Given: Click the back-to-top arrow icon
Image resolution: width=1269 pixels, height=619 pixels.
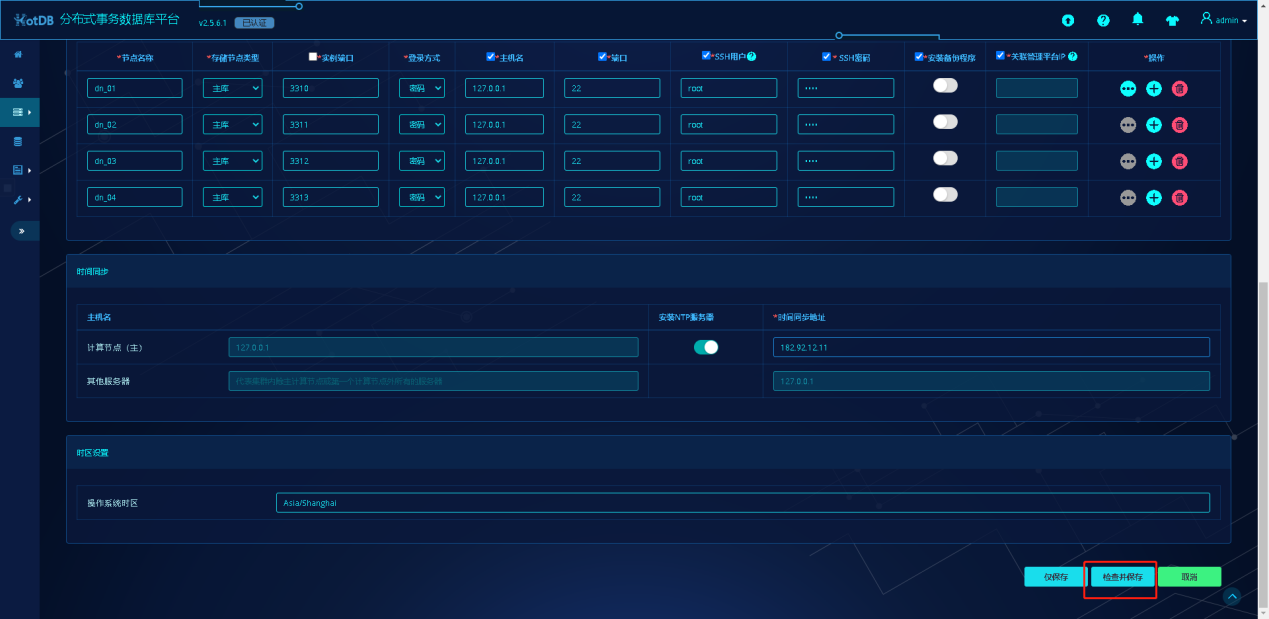Looking at the screenshot, I should click(1232, 596).
